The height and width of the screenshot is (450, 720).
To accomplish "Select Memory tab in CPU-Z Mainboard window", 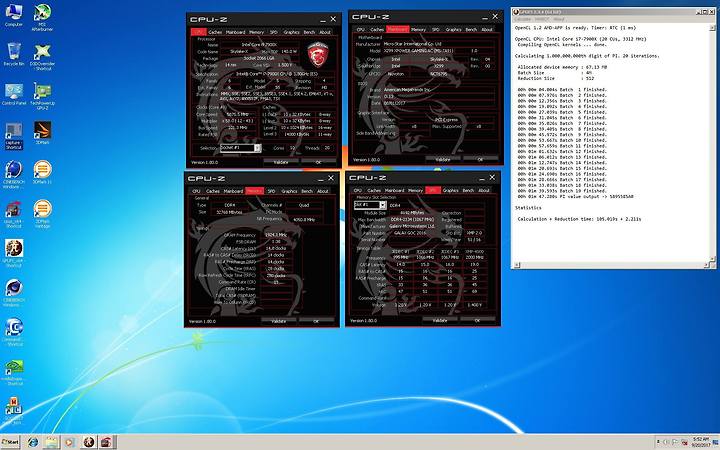I will coord(418,29).
